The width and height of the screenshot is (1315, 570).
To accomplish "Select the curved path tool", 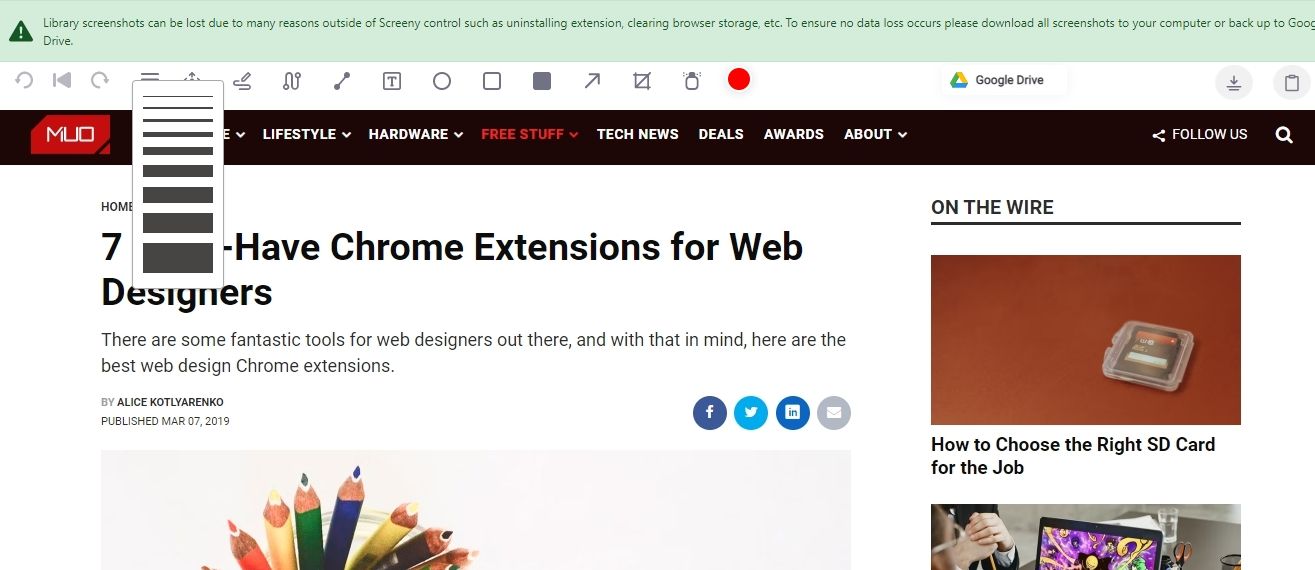I will (292, 81).
